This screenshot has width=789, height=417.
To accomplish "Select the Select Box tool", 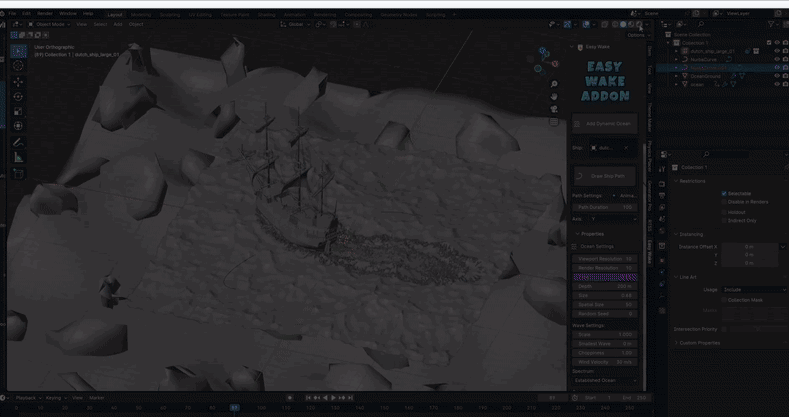I will (19, 51).
